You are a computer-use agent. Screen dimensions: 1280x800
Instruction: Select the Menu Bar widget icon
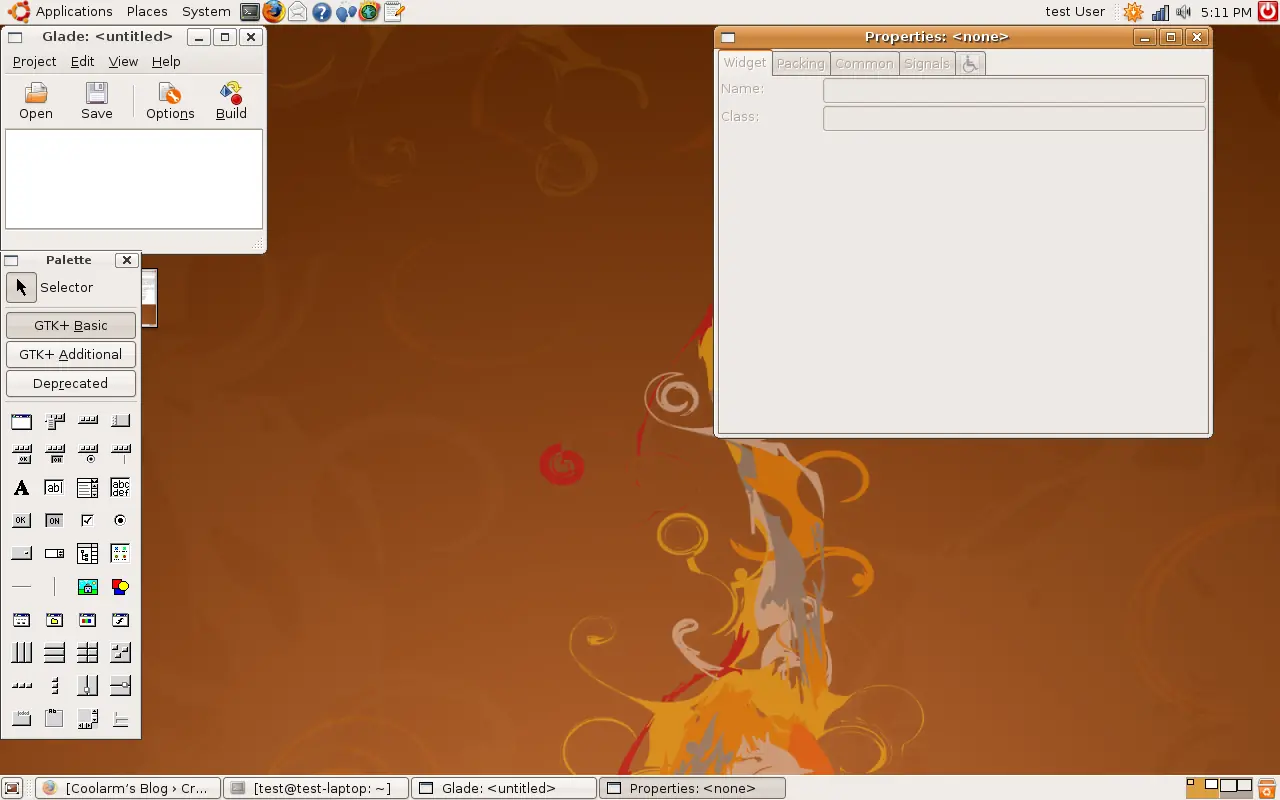coord(55,421)
